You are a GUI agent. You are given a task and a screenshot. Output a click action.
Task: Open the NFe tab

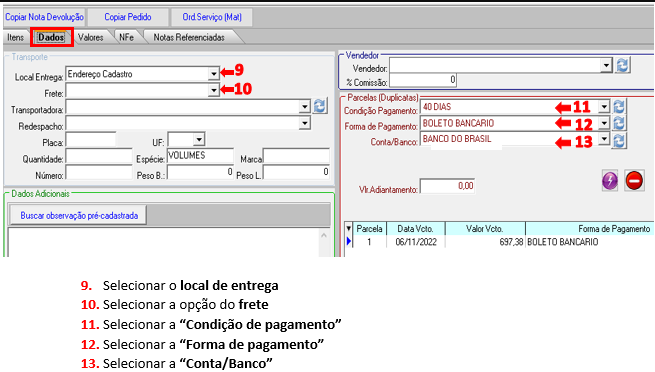(127, 37)
